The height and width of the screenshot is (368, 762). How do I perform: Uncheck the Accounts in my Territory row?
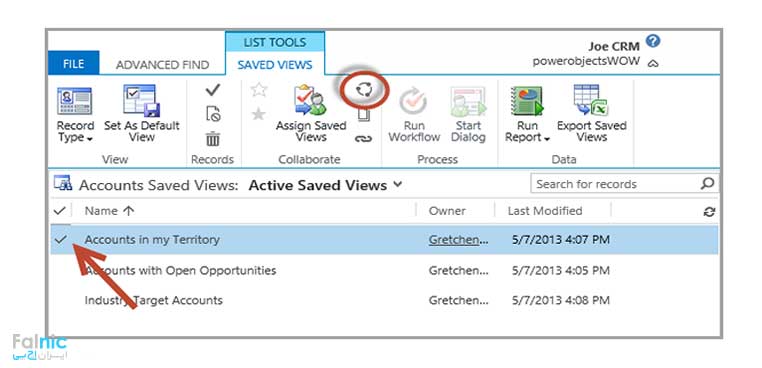[60, 239]
